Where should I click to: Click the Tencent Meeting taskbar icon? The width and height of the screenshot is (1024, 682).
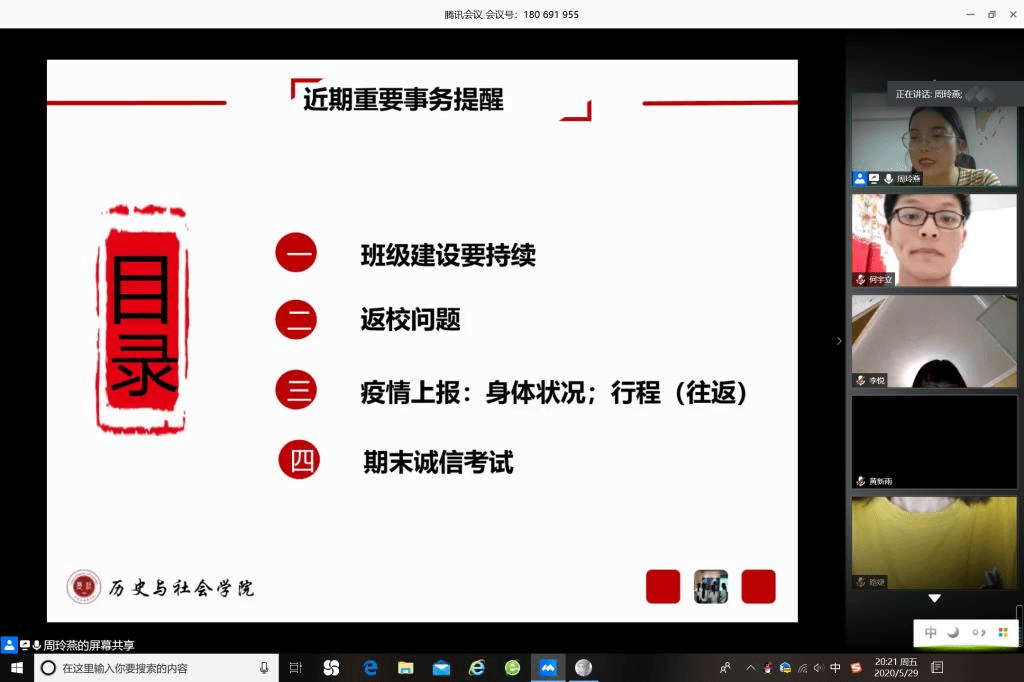(x=547, y=668)
